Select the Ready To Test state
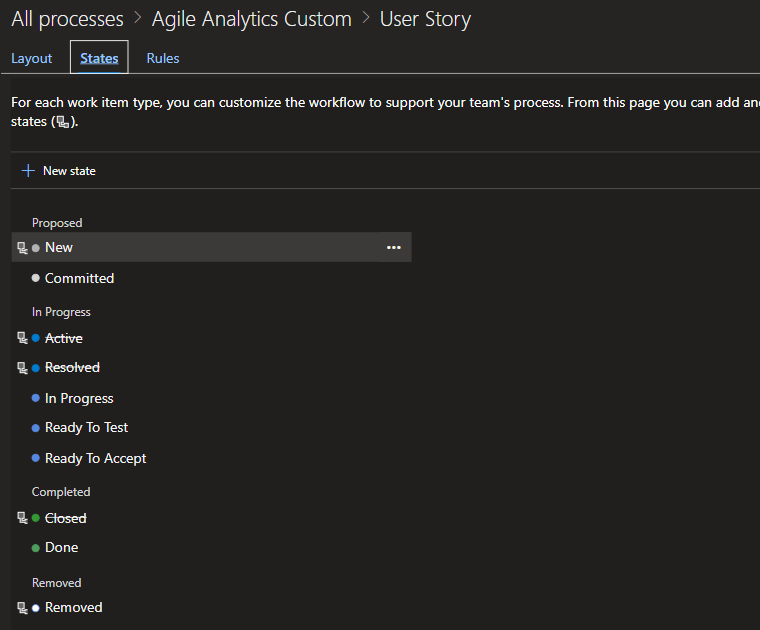760x630 pixels. tap(86, 427)
